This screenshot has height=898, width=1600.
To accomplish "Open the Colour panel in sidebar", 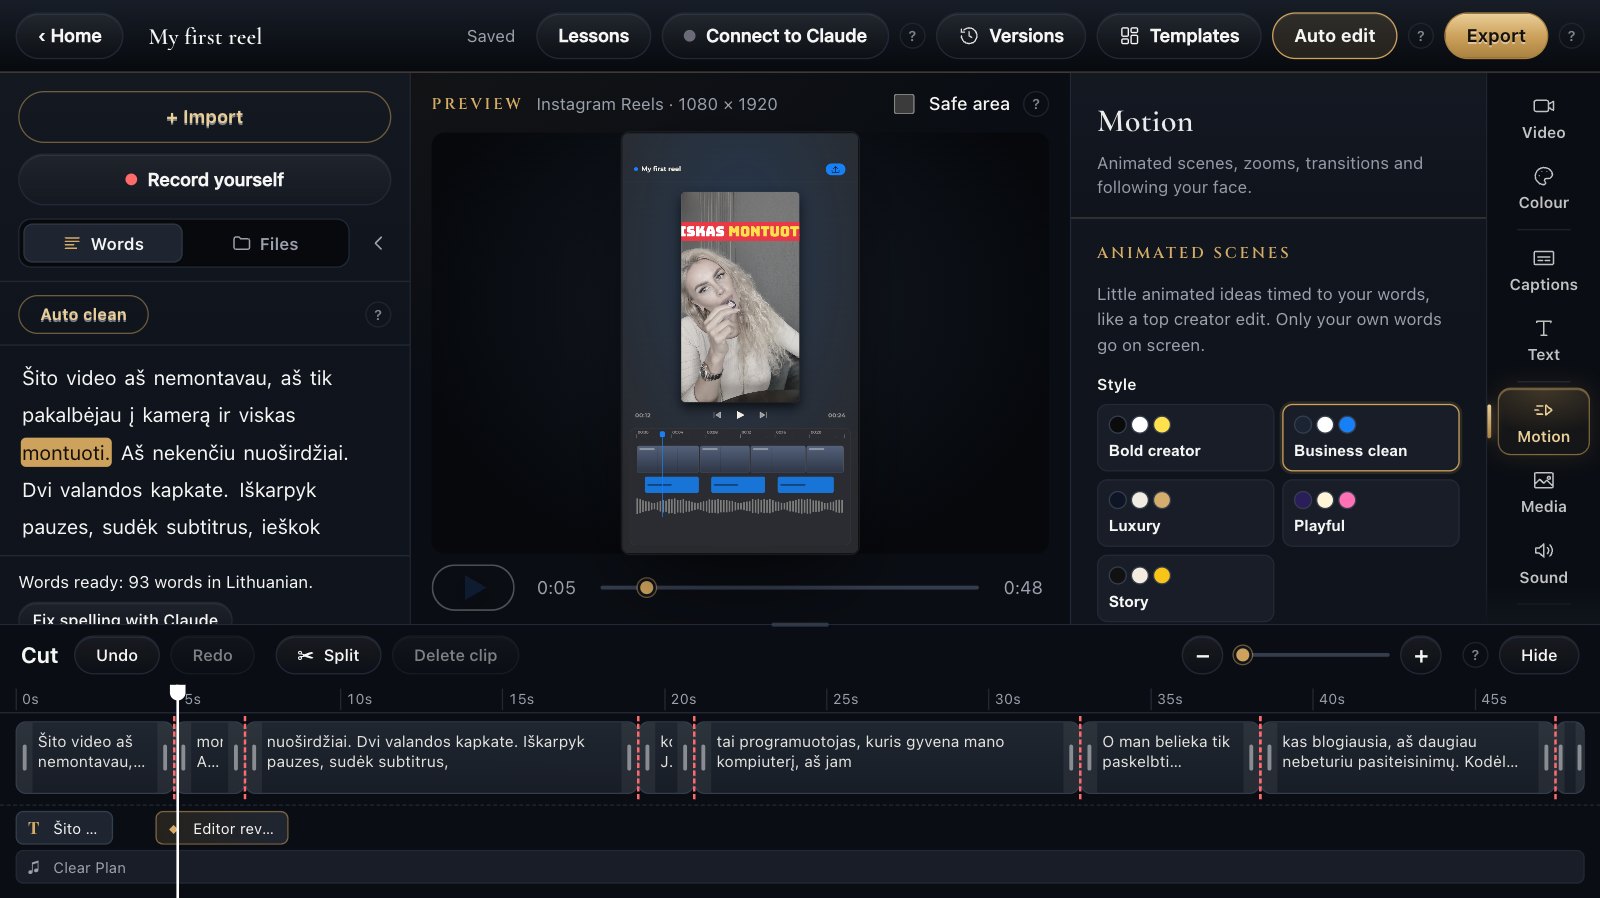I will (x=1543, y=189).
